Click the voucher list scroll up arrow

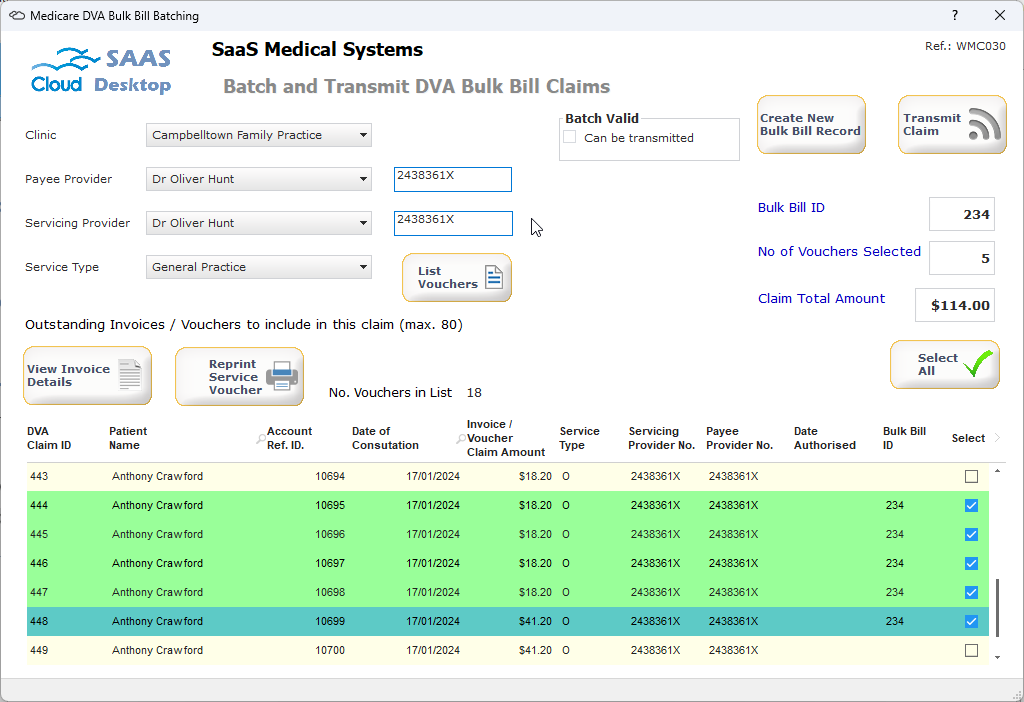coord(997,471)
